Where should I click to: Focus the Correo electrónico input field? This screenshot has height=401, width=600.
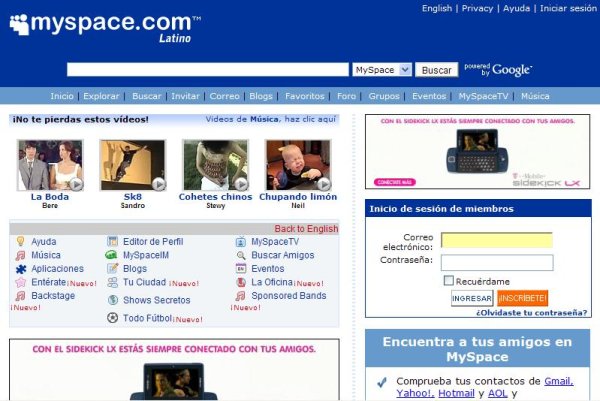(x=497, y=240)
